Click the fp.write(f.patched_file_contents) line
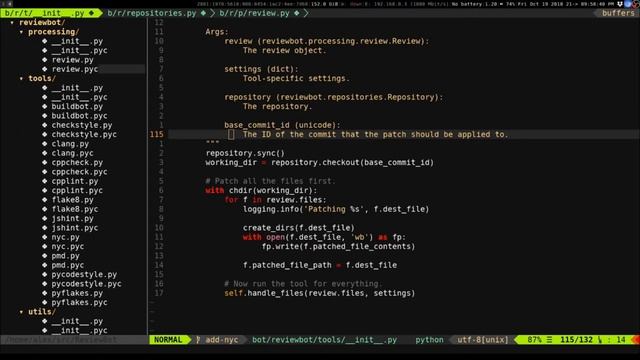 pos(338,247)
